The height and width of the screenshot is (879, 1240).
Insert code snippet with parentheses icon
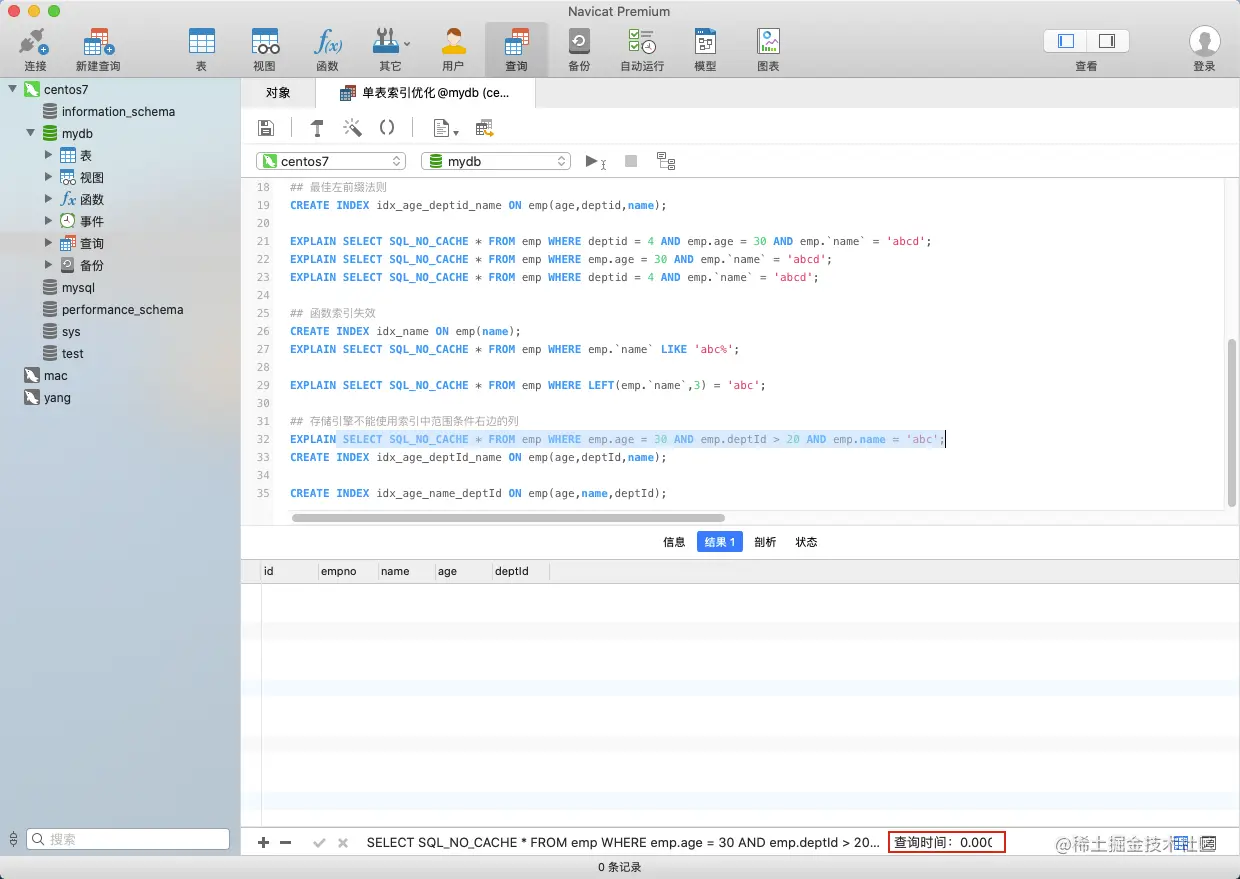coord(387,128)
